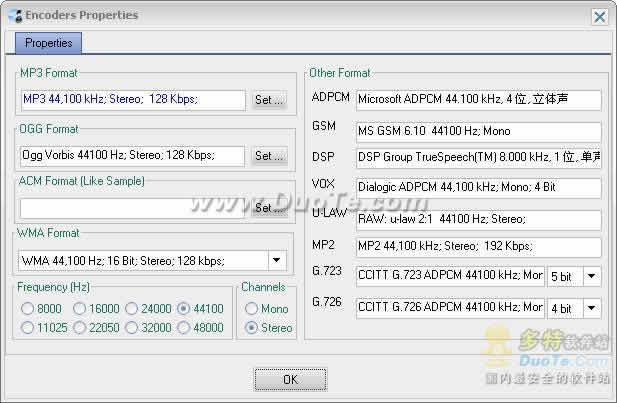Click the ADPCM format field
617x403 pixels.
(478, 100)
